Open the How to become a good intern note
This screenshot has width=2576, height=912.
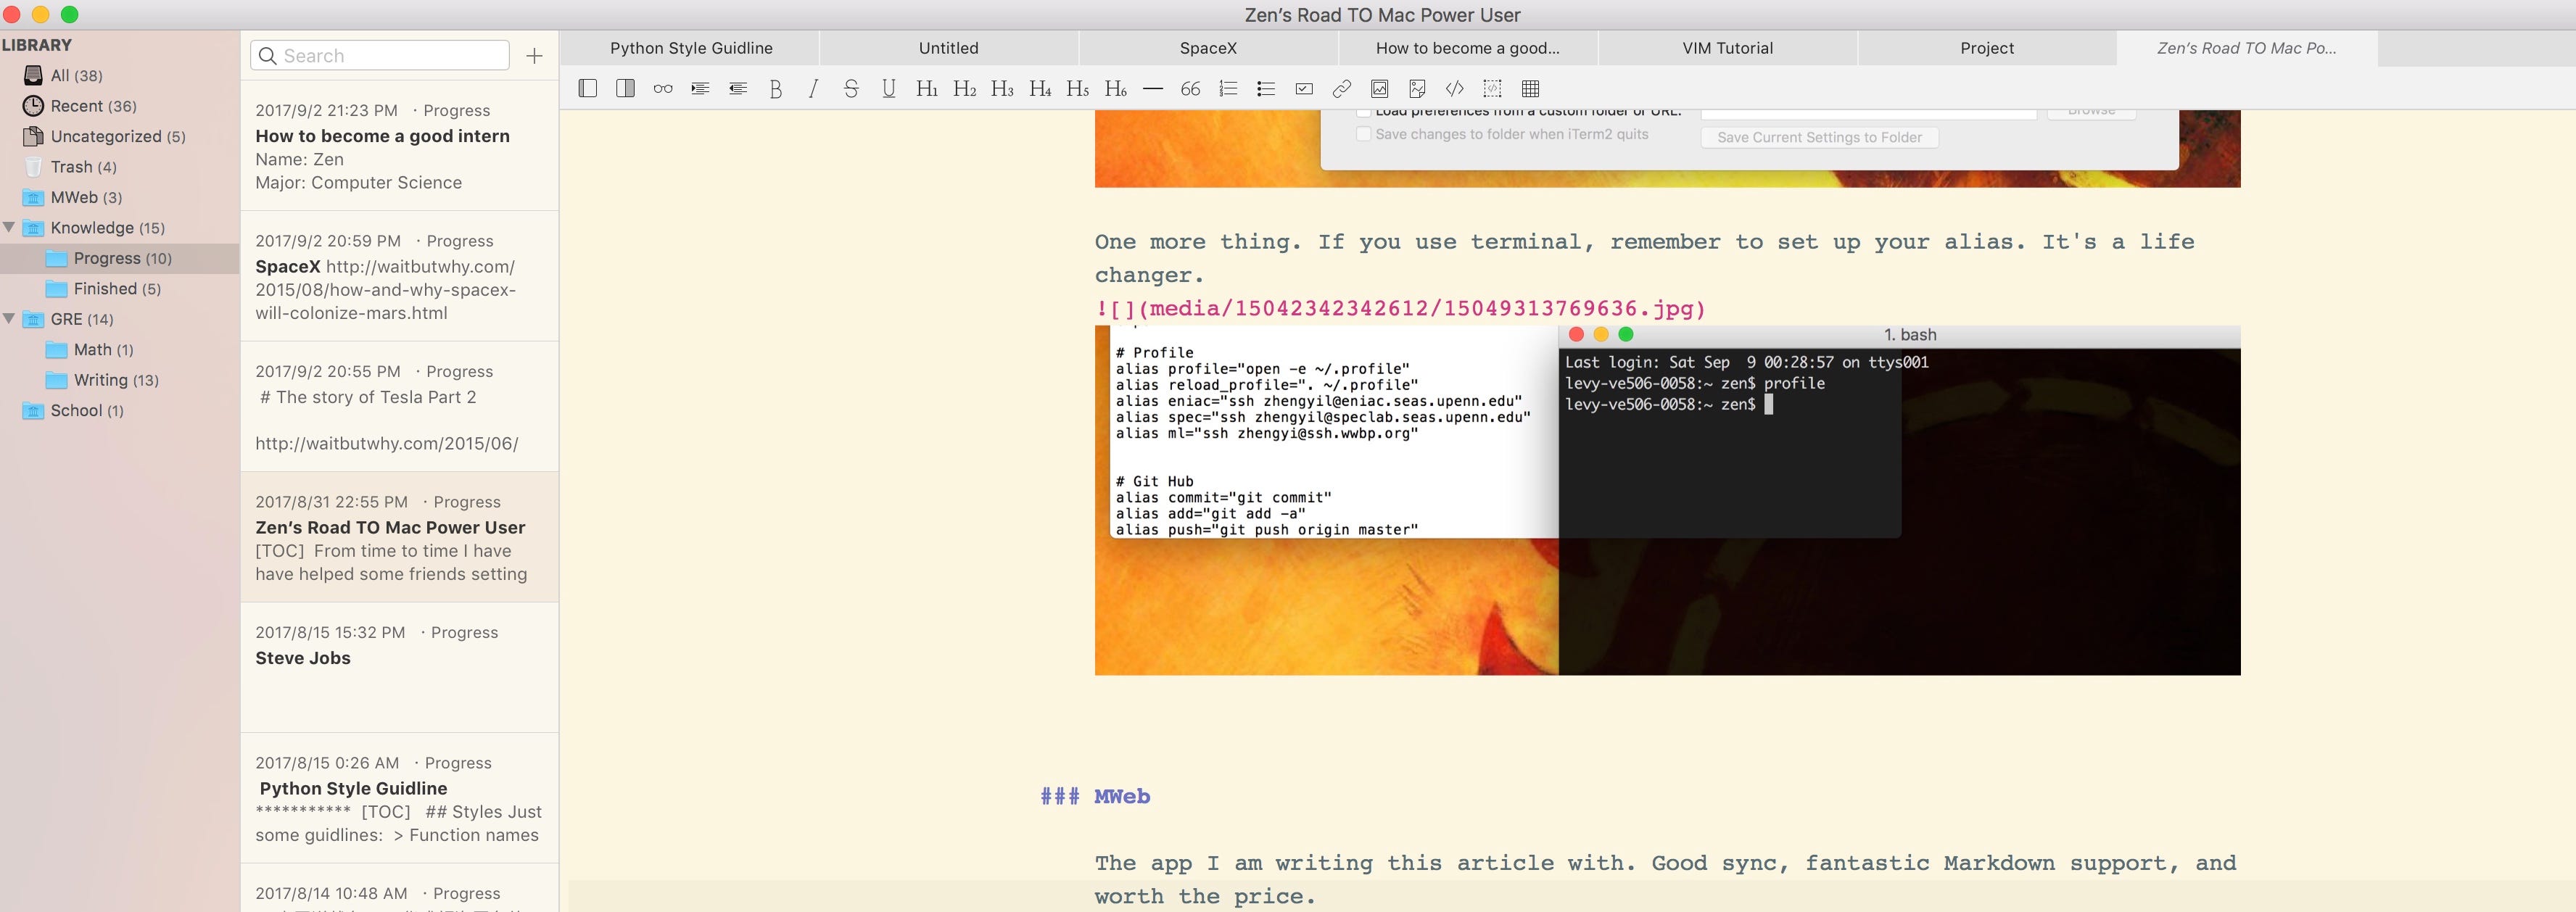(x=399, y=146)
